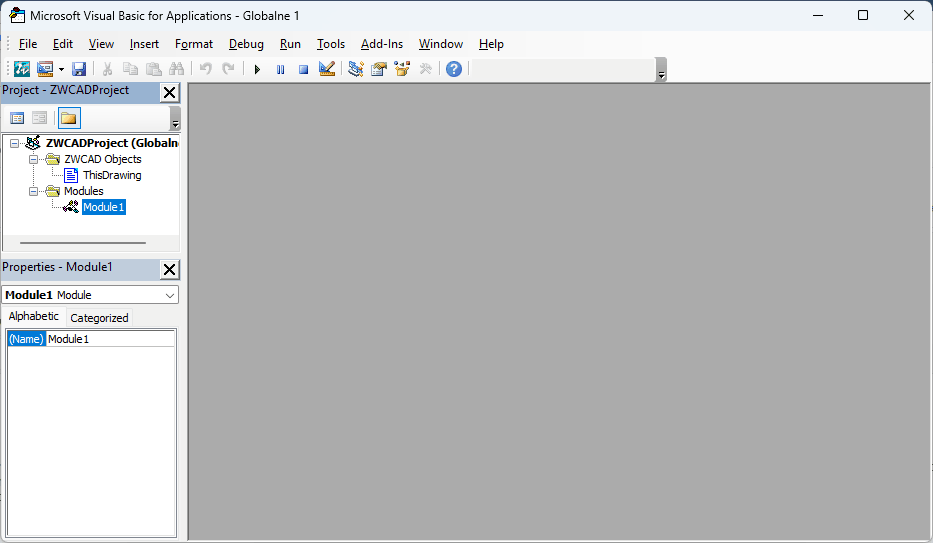Viewport: 933px width, 543px height.
Task: Open the Tools menu
Action: pos(330,44)
